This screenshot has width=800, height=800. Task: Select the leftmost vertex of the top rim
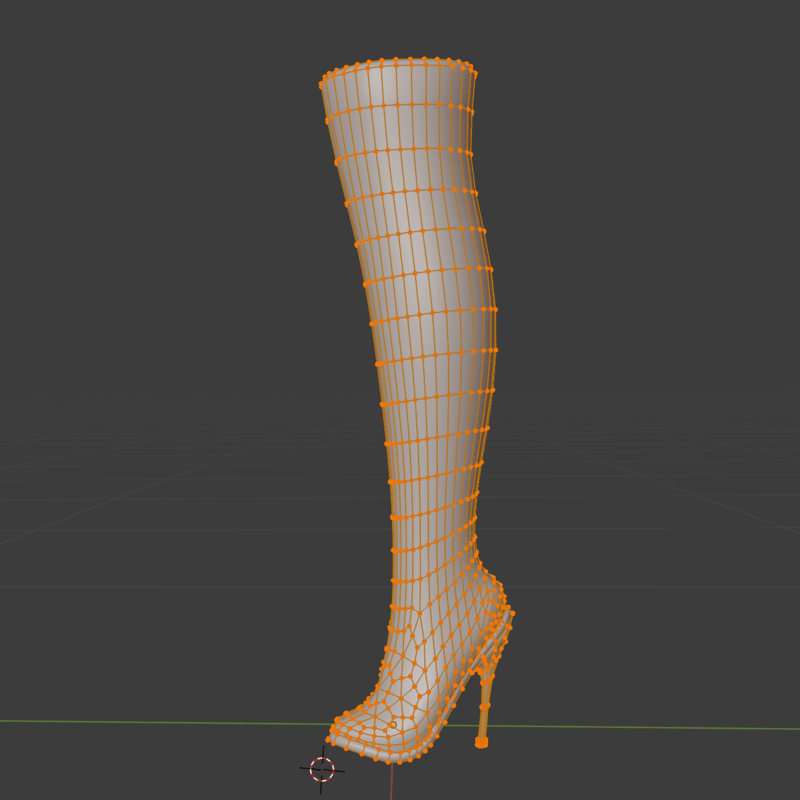321,85
